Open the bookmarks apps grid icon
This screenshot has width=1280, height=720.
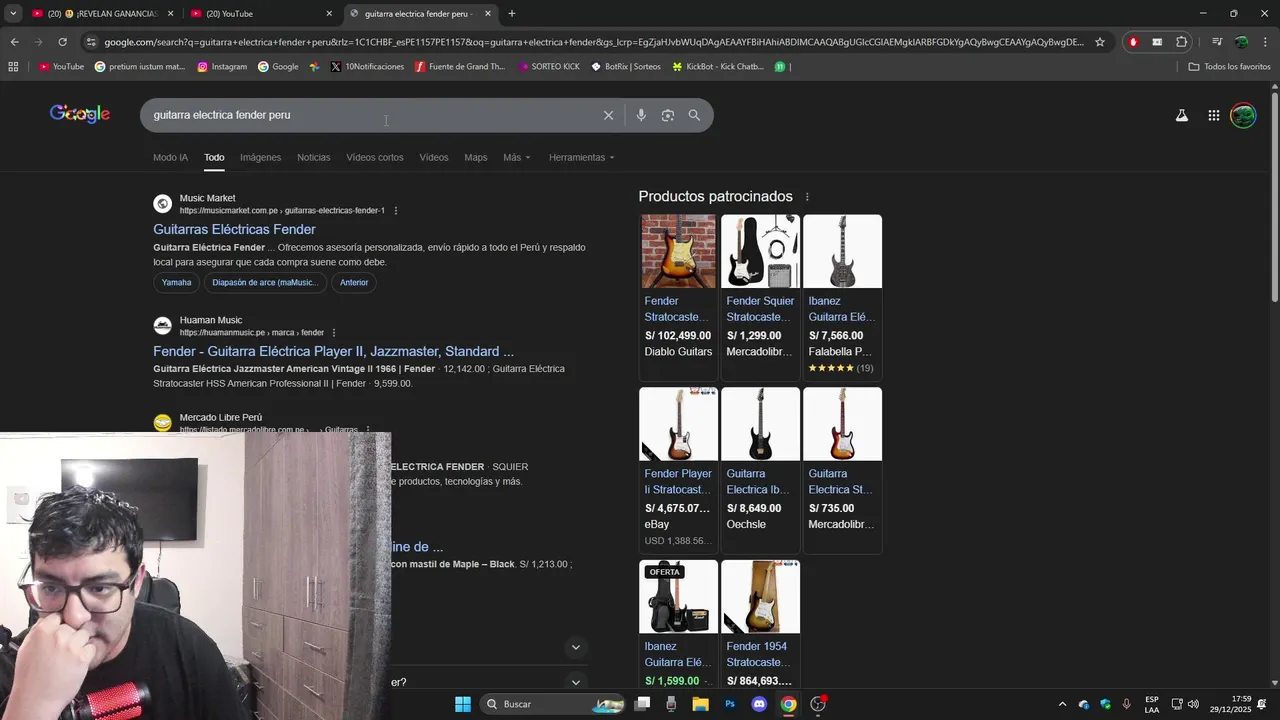click(x=13, y=67)
